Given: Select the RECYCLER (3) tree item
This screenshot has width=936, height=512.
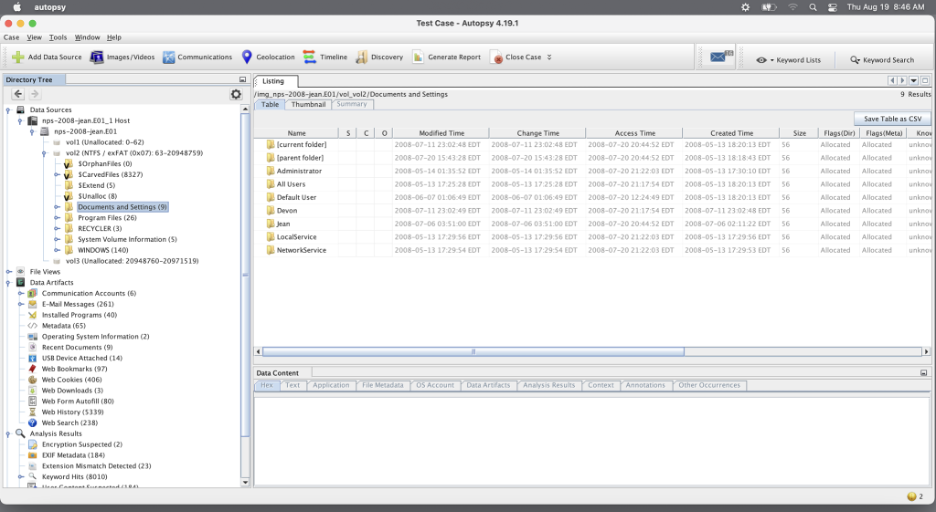Looking at the screenshot, I should [100, 229].
